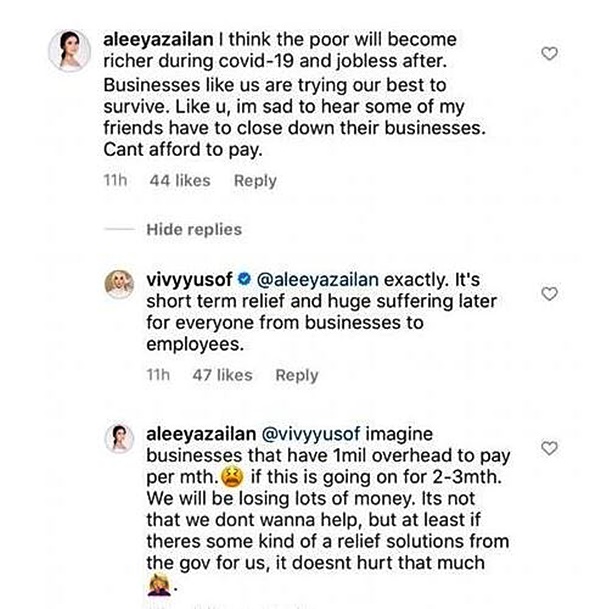View the 44 likes list

tap(180, 181)
